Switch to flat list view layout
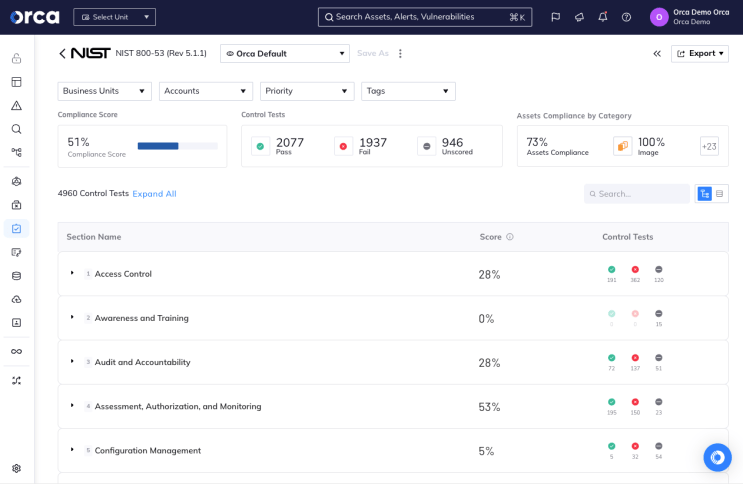Image resolution: width=743 pixels, height=484 pixels. pyautogui.click(x=720, y=194)
